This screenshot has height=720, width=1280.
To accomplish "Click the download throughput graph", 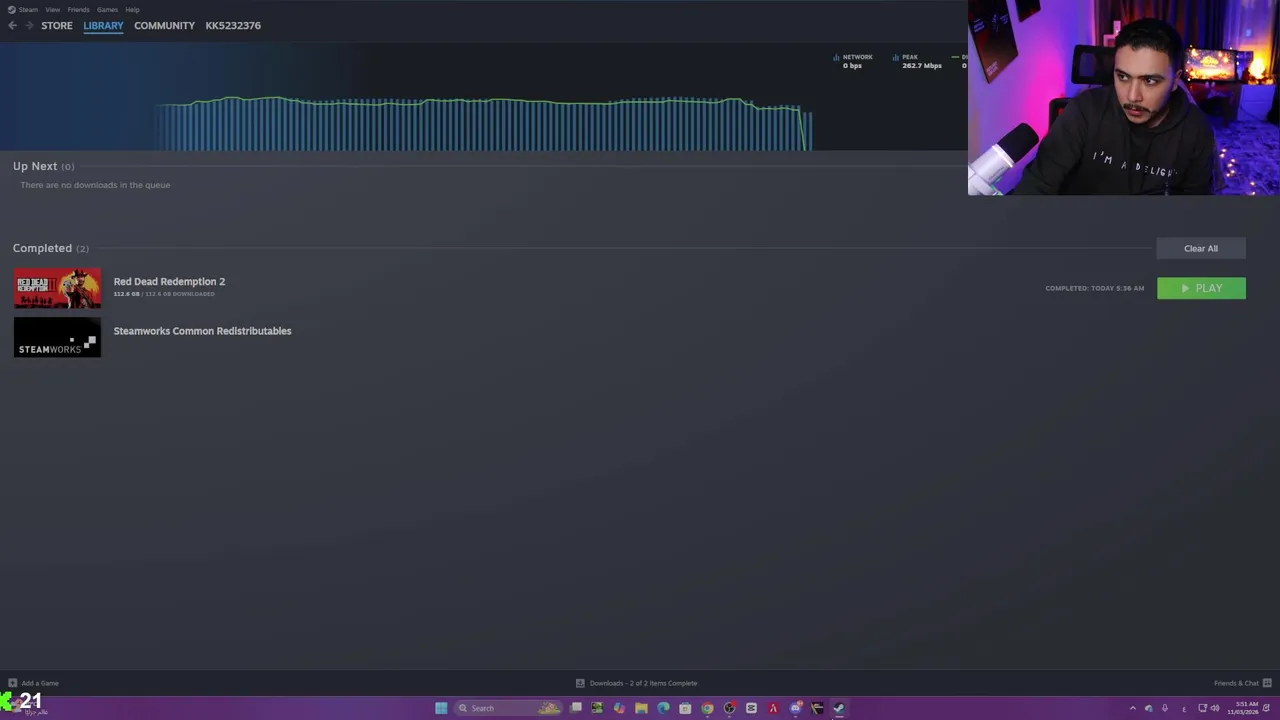I will tap(483, 123).
